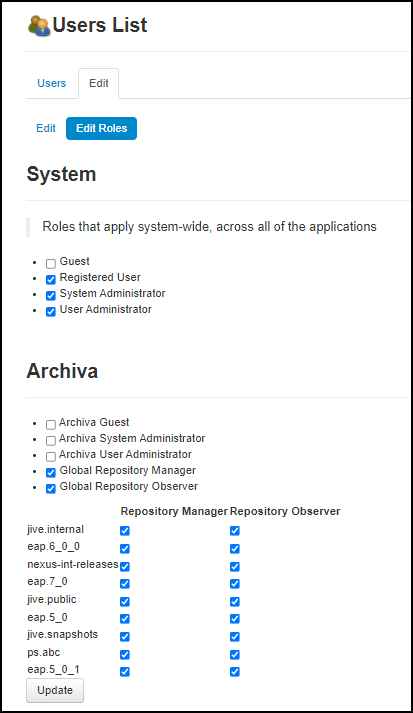Click the Repository Observer column header
413x713 pixels.
point(285,512)
